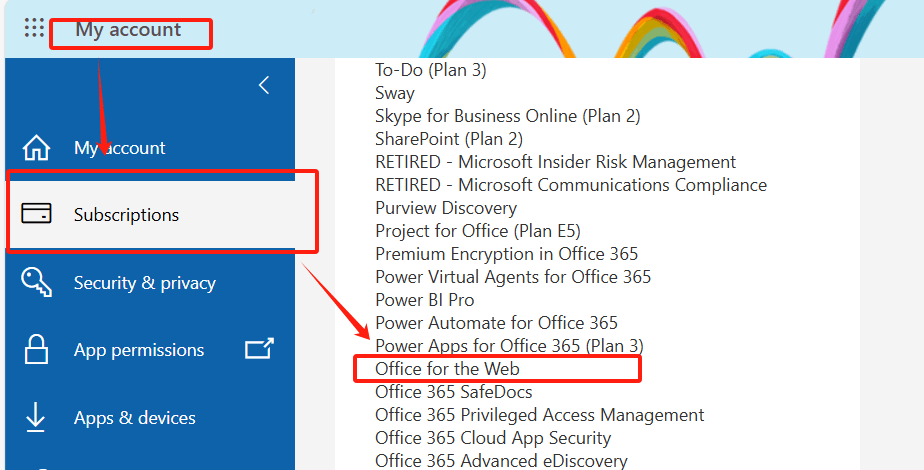Viewport: 924px width, 470px height.
Task: Select Power BI Pro entry
Action: (425, 300)
